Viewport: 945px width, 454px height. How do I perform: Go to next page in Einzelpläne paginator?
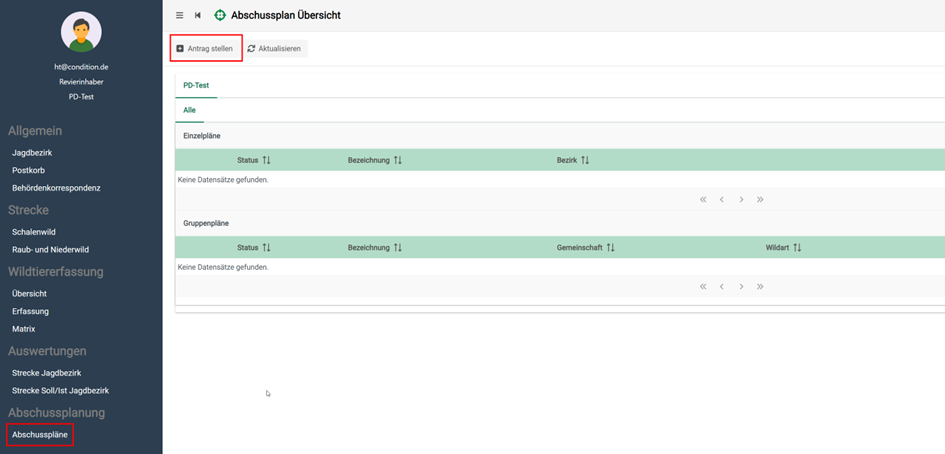[741, 199]
